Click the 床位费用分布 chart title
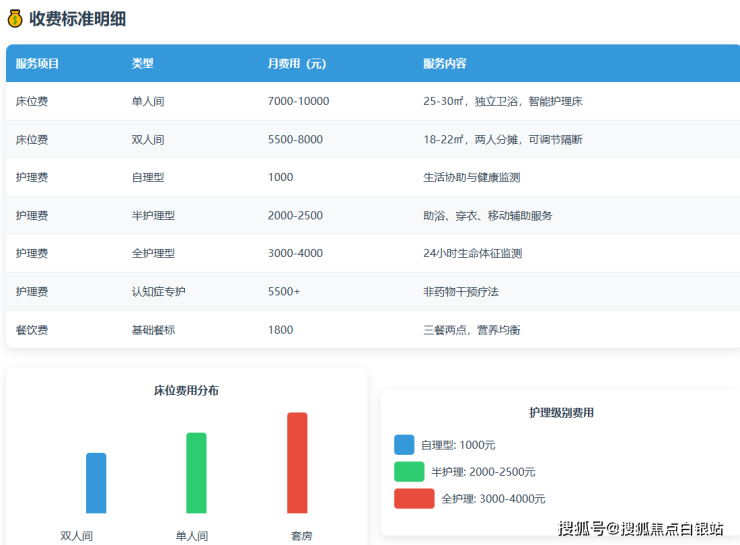This screenshot has width=740, height=545. 186,390
